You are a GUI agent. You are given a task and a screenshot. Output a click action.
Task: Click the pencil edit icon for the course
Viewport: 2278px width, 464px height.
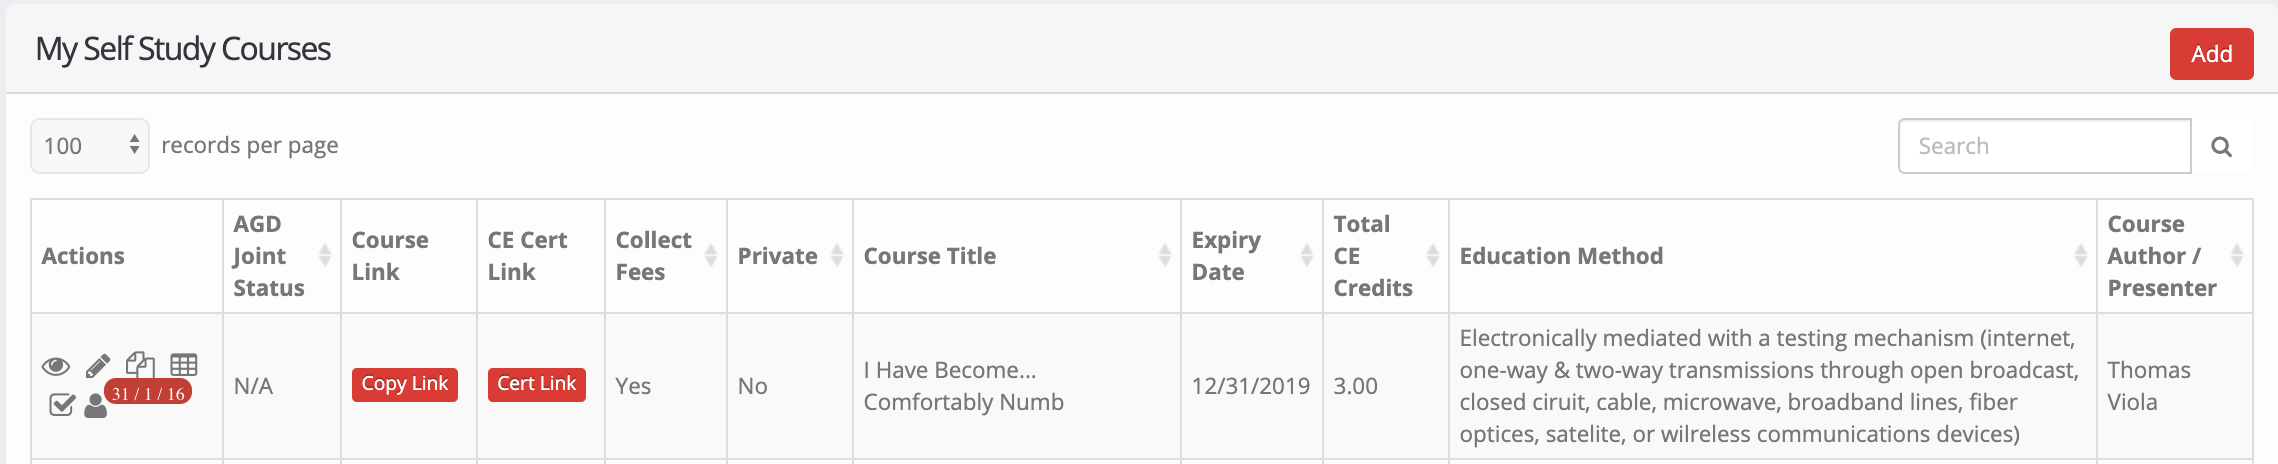click(98, 365)
